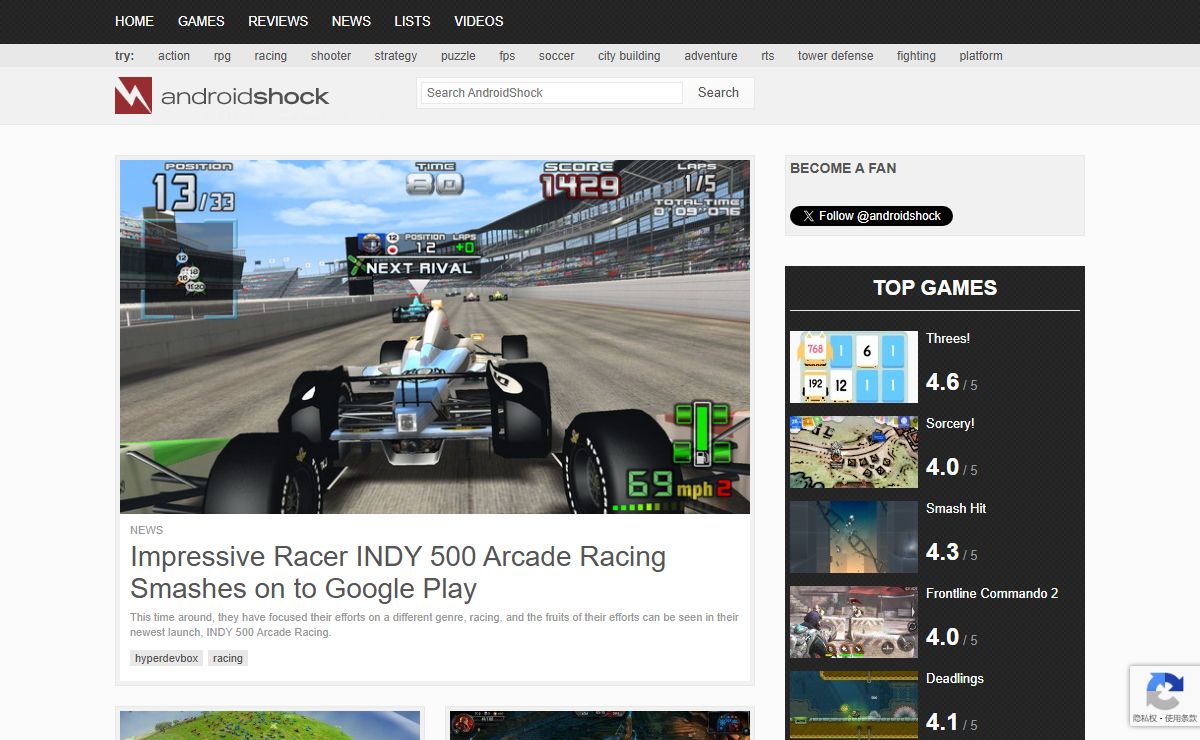The image size is (1200, 740).
Task: Click the androidshock wordmark text
Action: (245, 97)
